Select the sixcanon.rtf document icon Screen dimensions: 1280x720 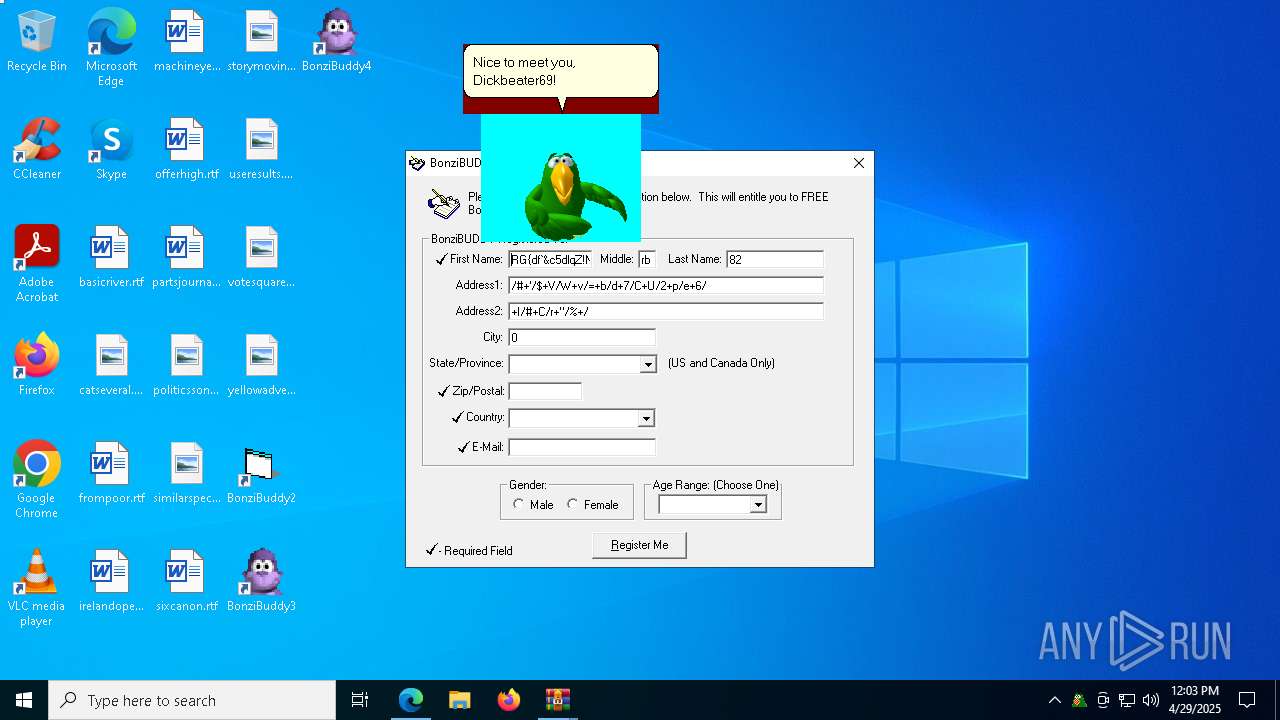186,581
